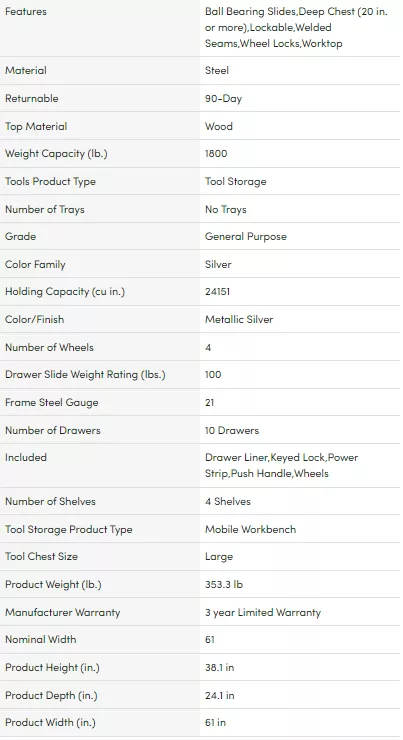The height and width of the screenshot is (740, 403).
Task: Click 3 year Limited Warranty text
Action: pos(262,613)
